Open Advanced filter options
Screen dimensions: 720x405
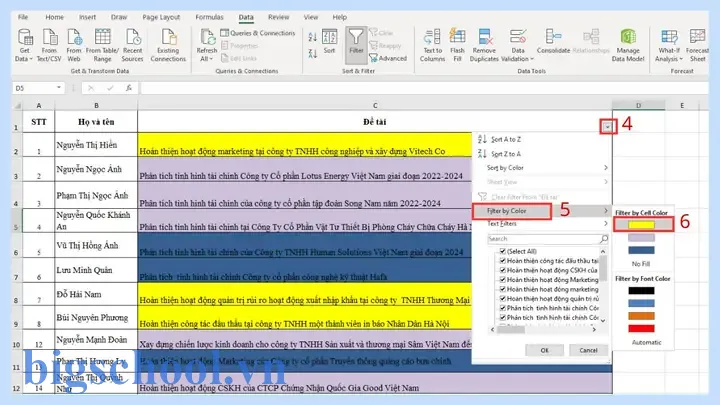click(388, 58)
